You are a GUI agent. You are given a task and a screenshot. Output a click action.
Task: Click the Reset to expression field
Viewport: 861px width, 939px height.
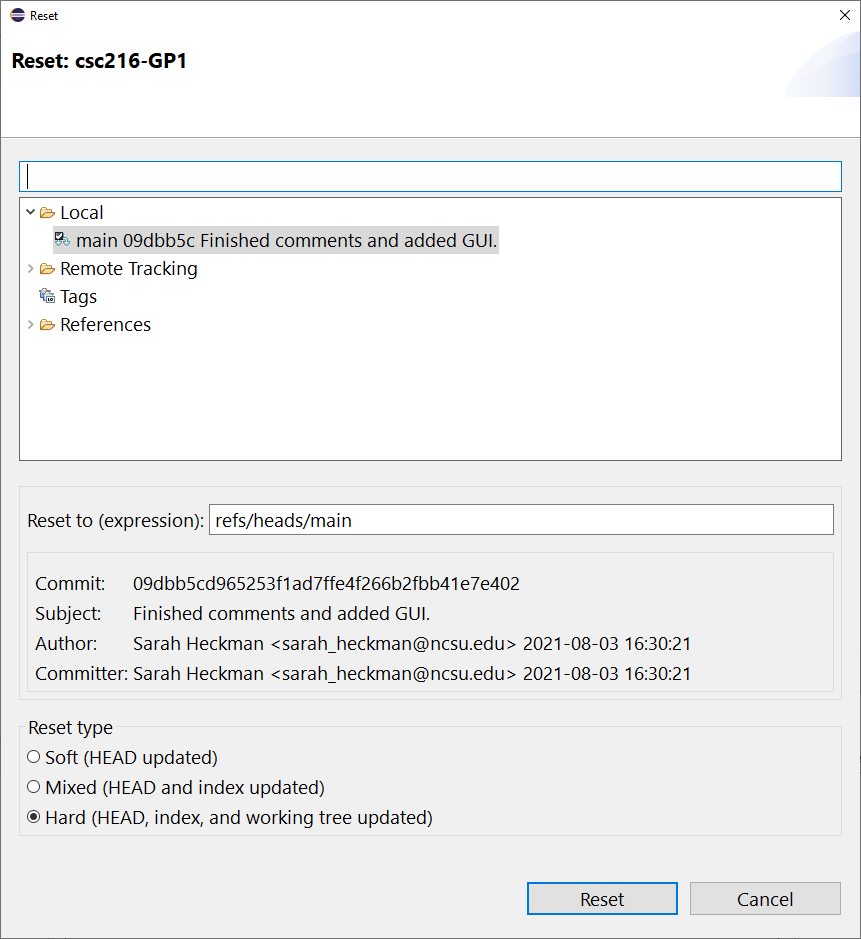pos(520,519)
